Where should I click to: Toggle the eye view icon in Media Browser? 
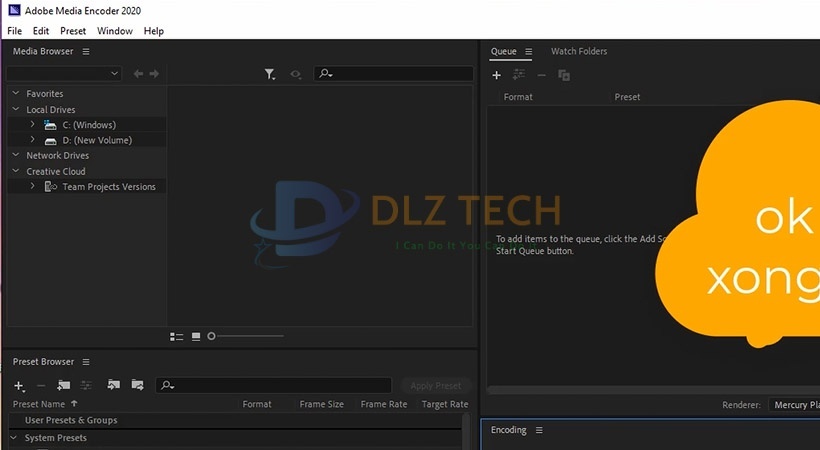pyautogui.click(x=295, y=74)
